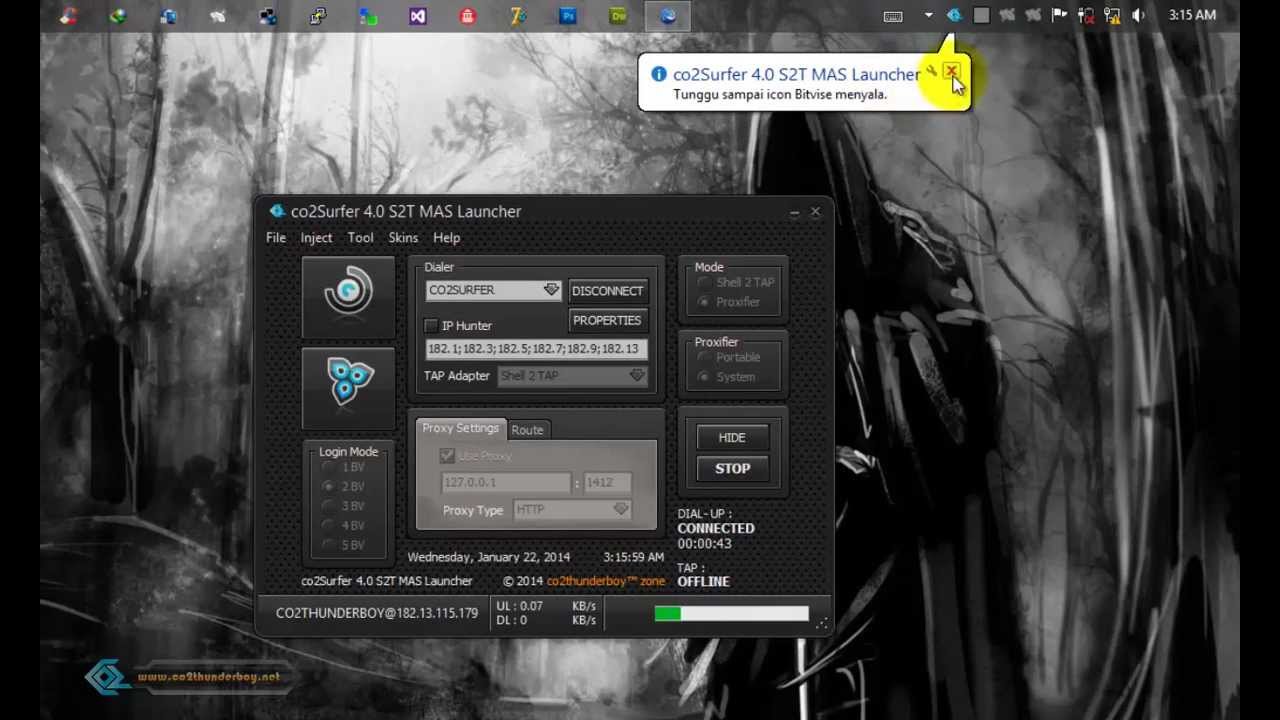This screenshot has width=1280, height=720.
Task: Open dialer PROPERTIES button
Action: click(x=607, y=320)
